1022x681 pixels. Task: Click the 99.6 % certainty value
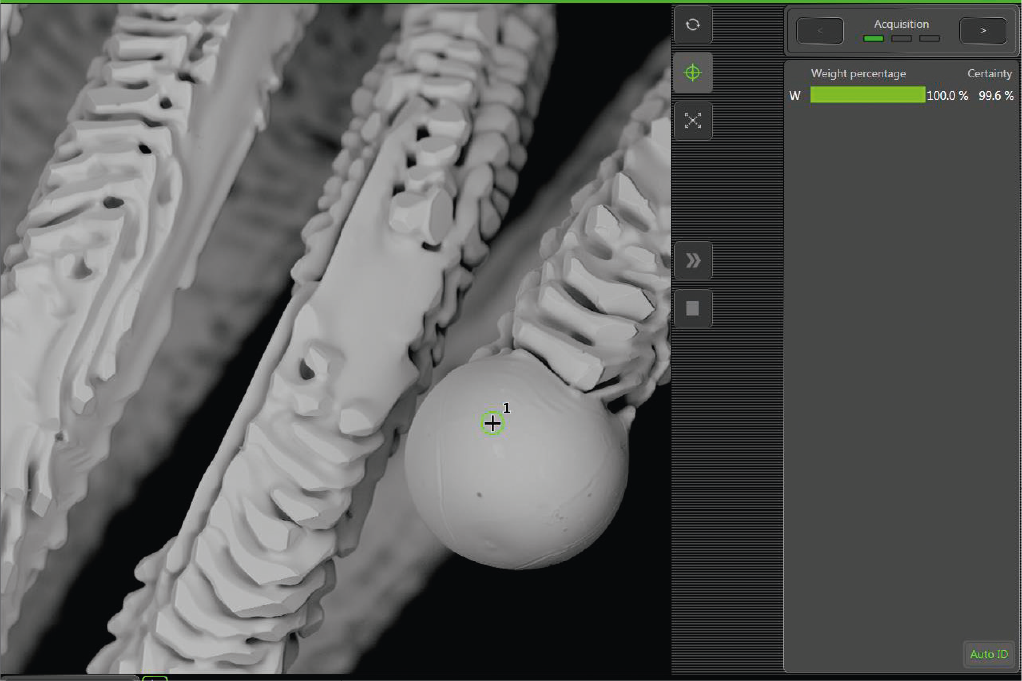995,96
